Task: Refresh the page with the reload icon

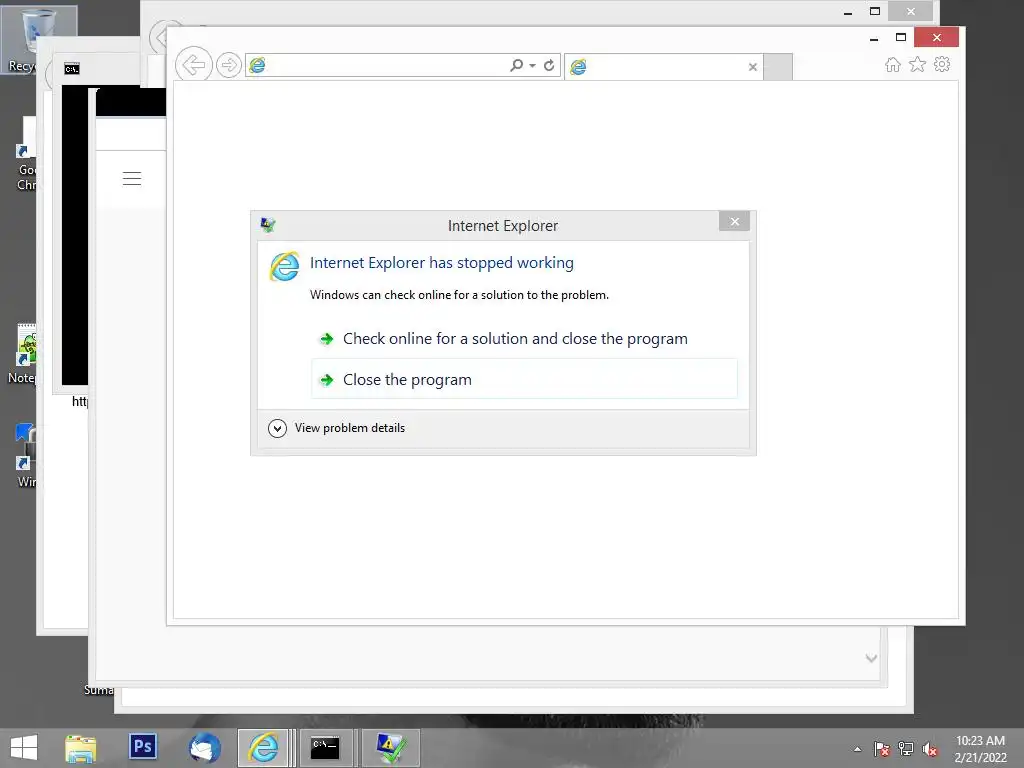Action: (549, 65)
